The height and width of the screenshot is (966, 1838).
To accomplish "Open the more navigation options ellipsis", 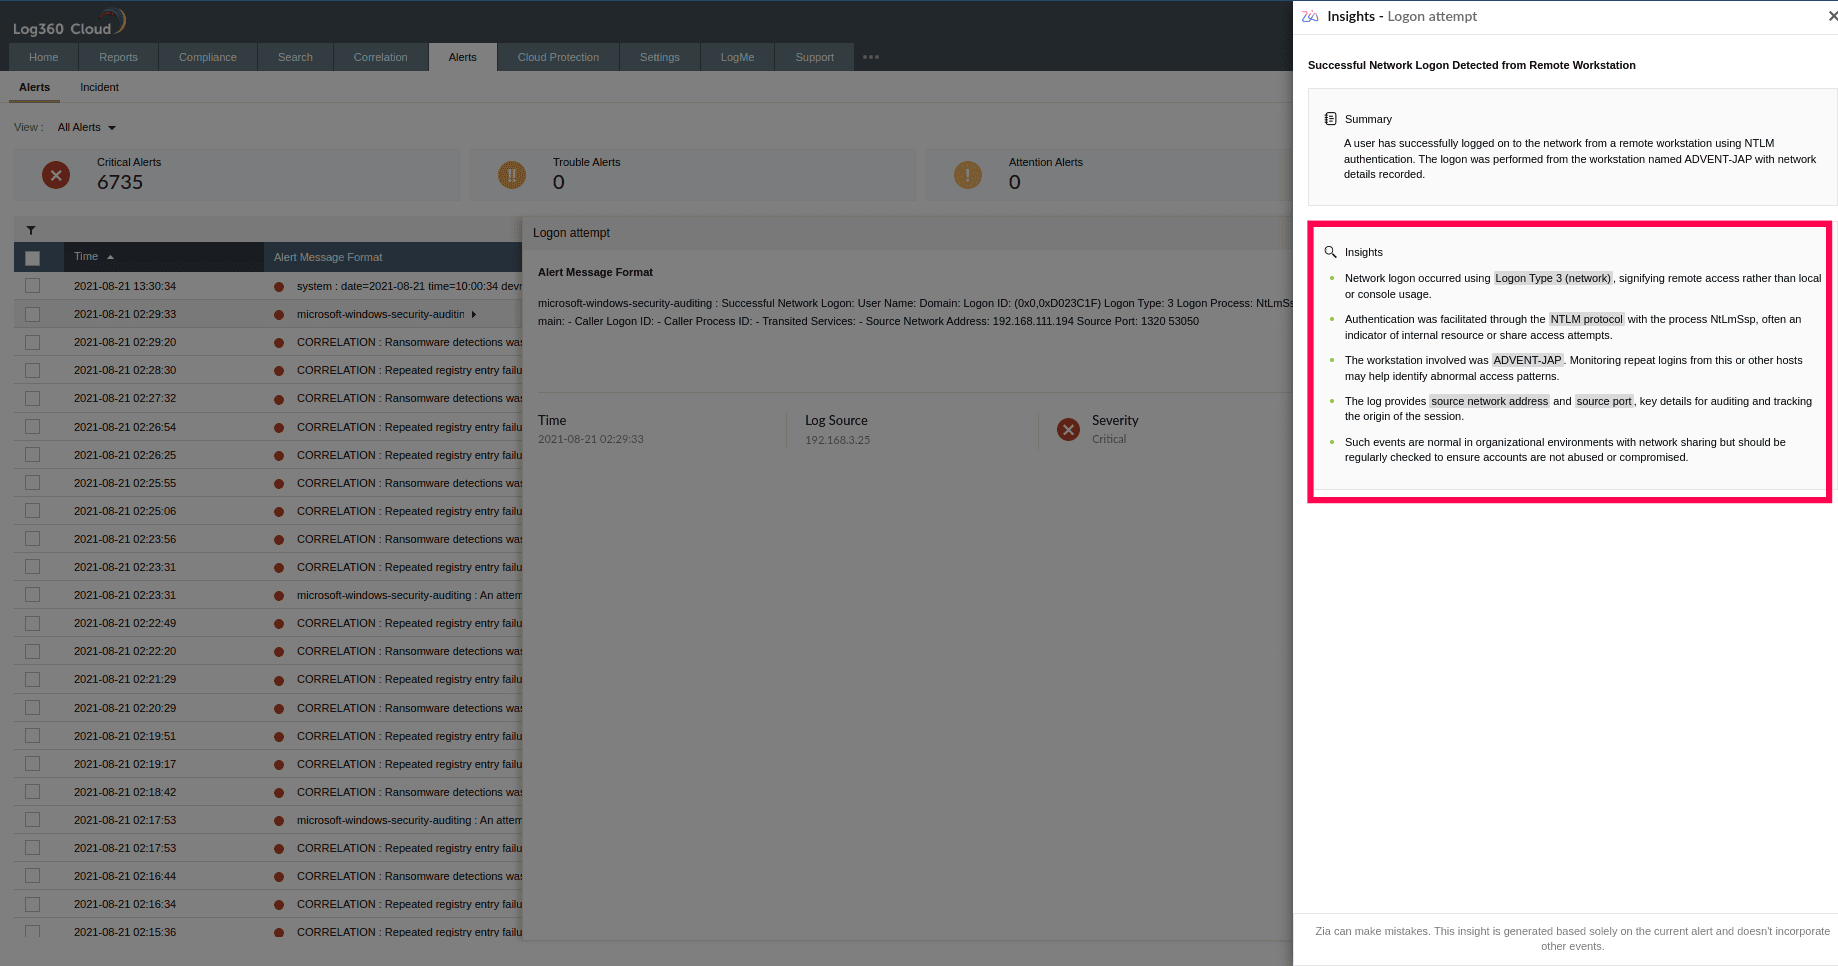I will 871,57.
